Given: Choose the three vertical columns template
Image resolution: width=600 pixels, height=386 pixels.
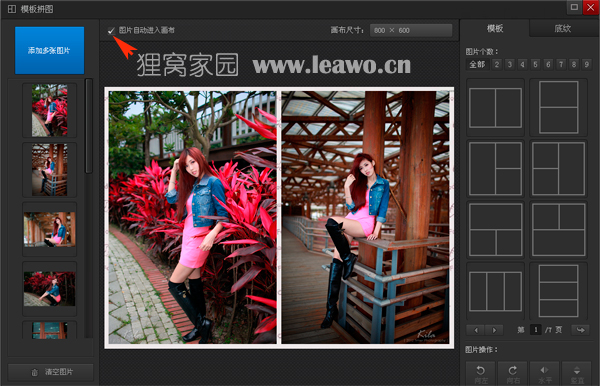Looking at the screenshot, I should (495, 291).
